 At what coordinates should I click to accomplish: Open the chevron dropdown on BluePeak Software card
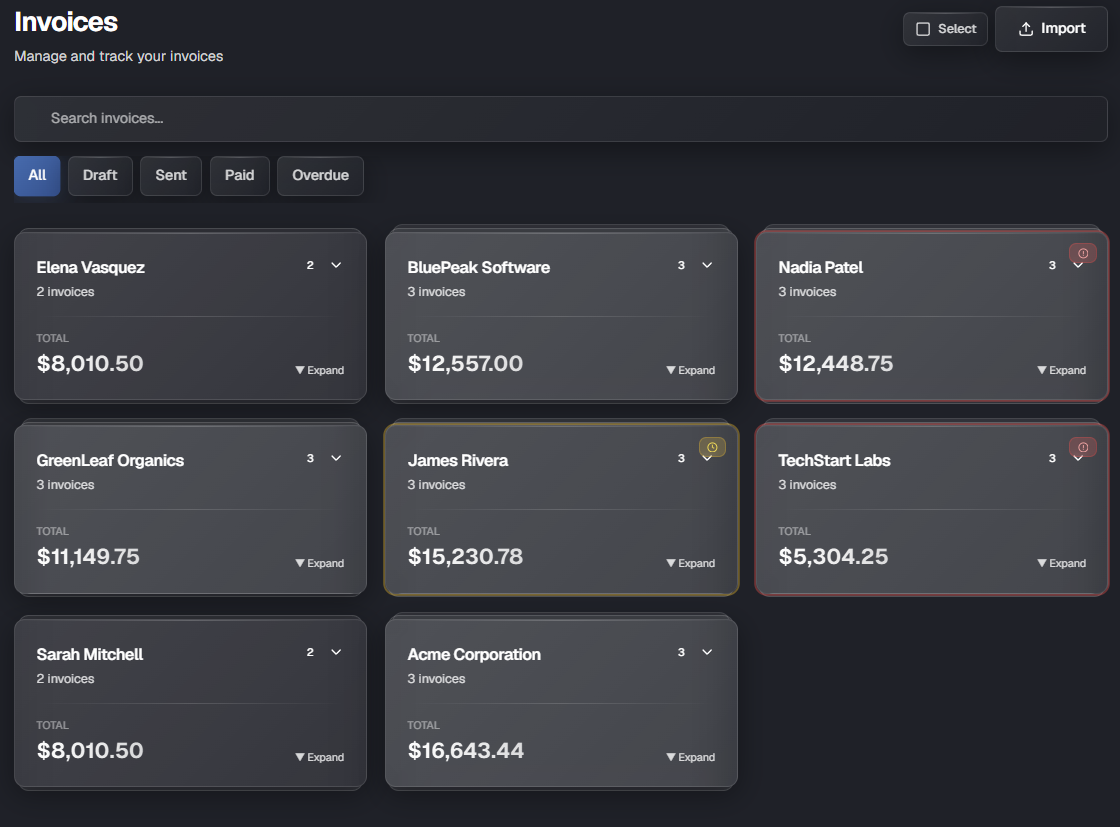pyautogui.click(x=707, y=265)
